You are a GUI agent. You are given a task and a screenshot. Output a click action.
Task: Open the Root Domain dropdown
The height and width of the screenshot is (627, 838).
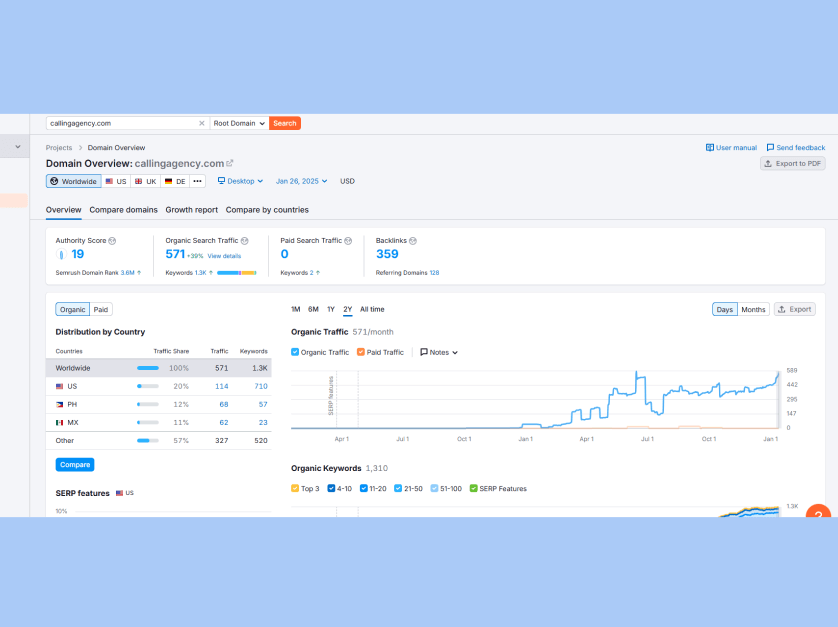pos(238,123)
